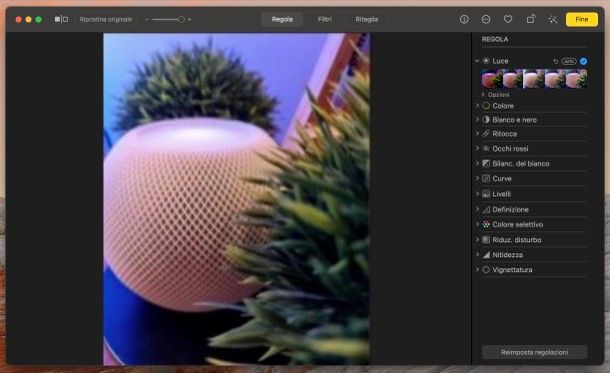Expand the Colore selettivo chevron

point(477,224)
